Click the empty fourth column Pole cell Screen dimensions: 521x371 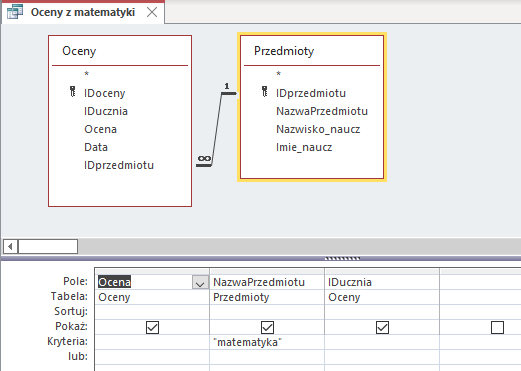480,282
